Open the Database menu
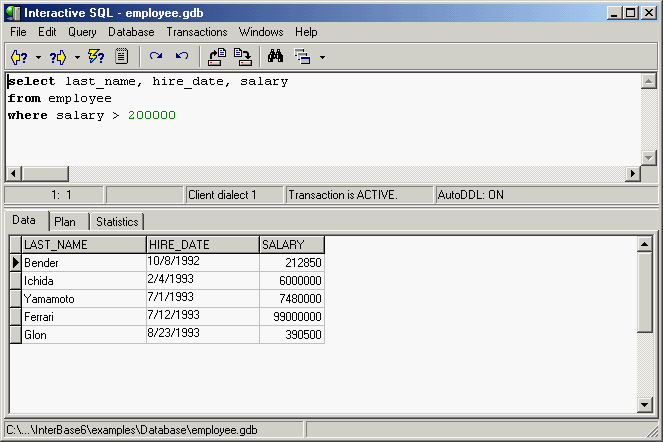Screen dimensions: 663x442 [x=131, y=32]
